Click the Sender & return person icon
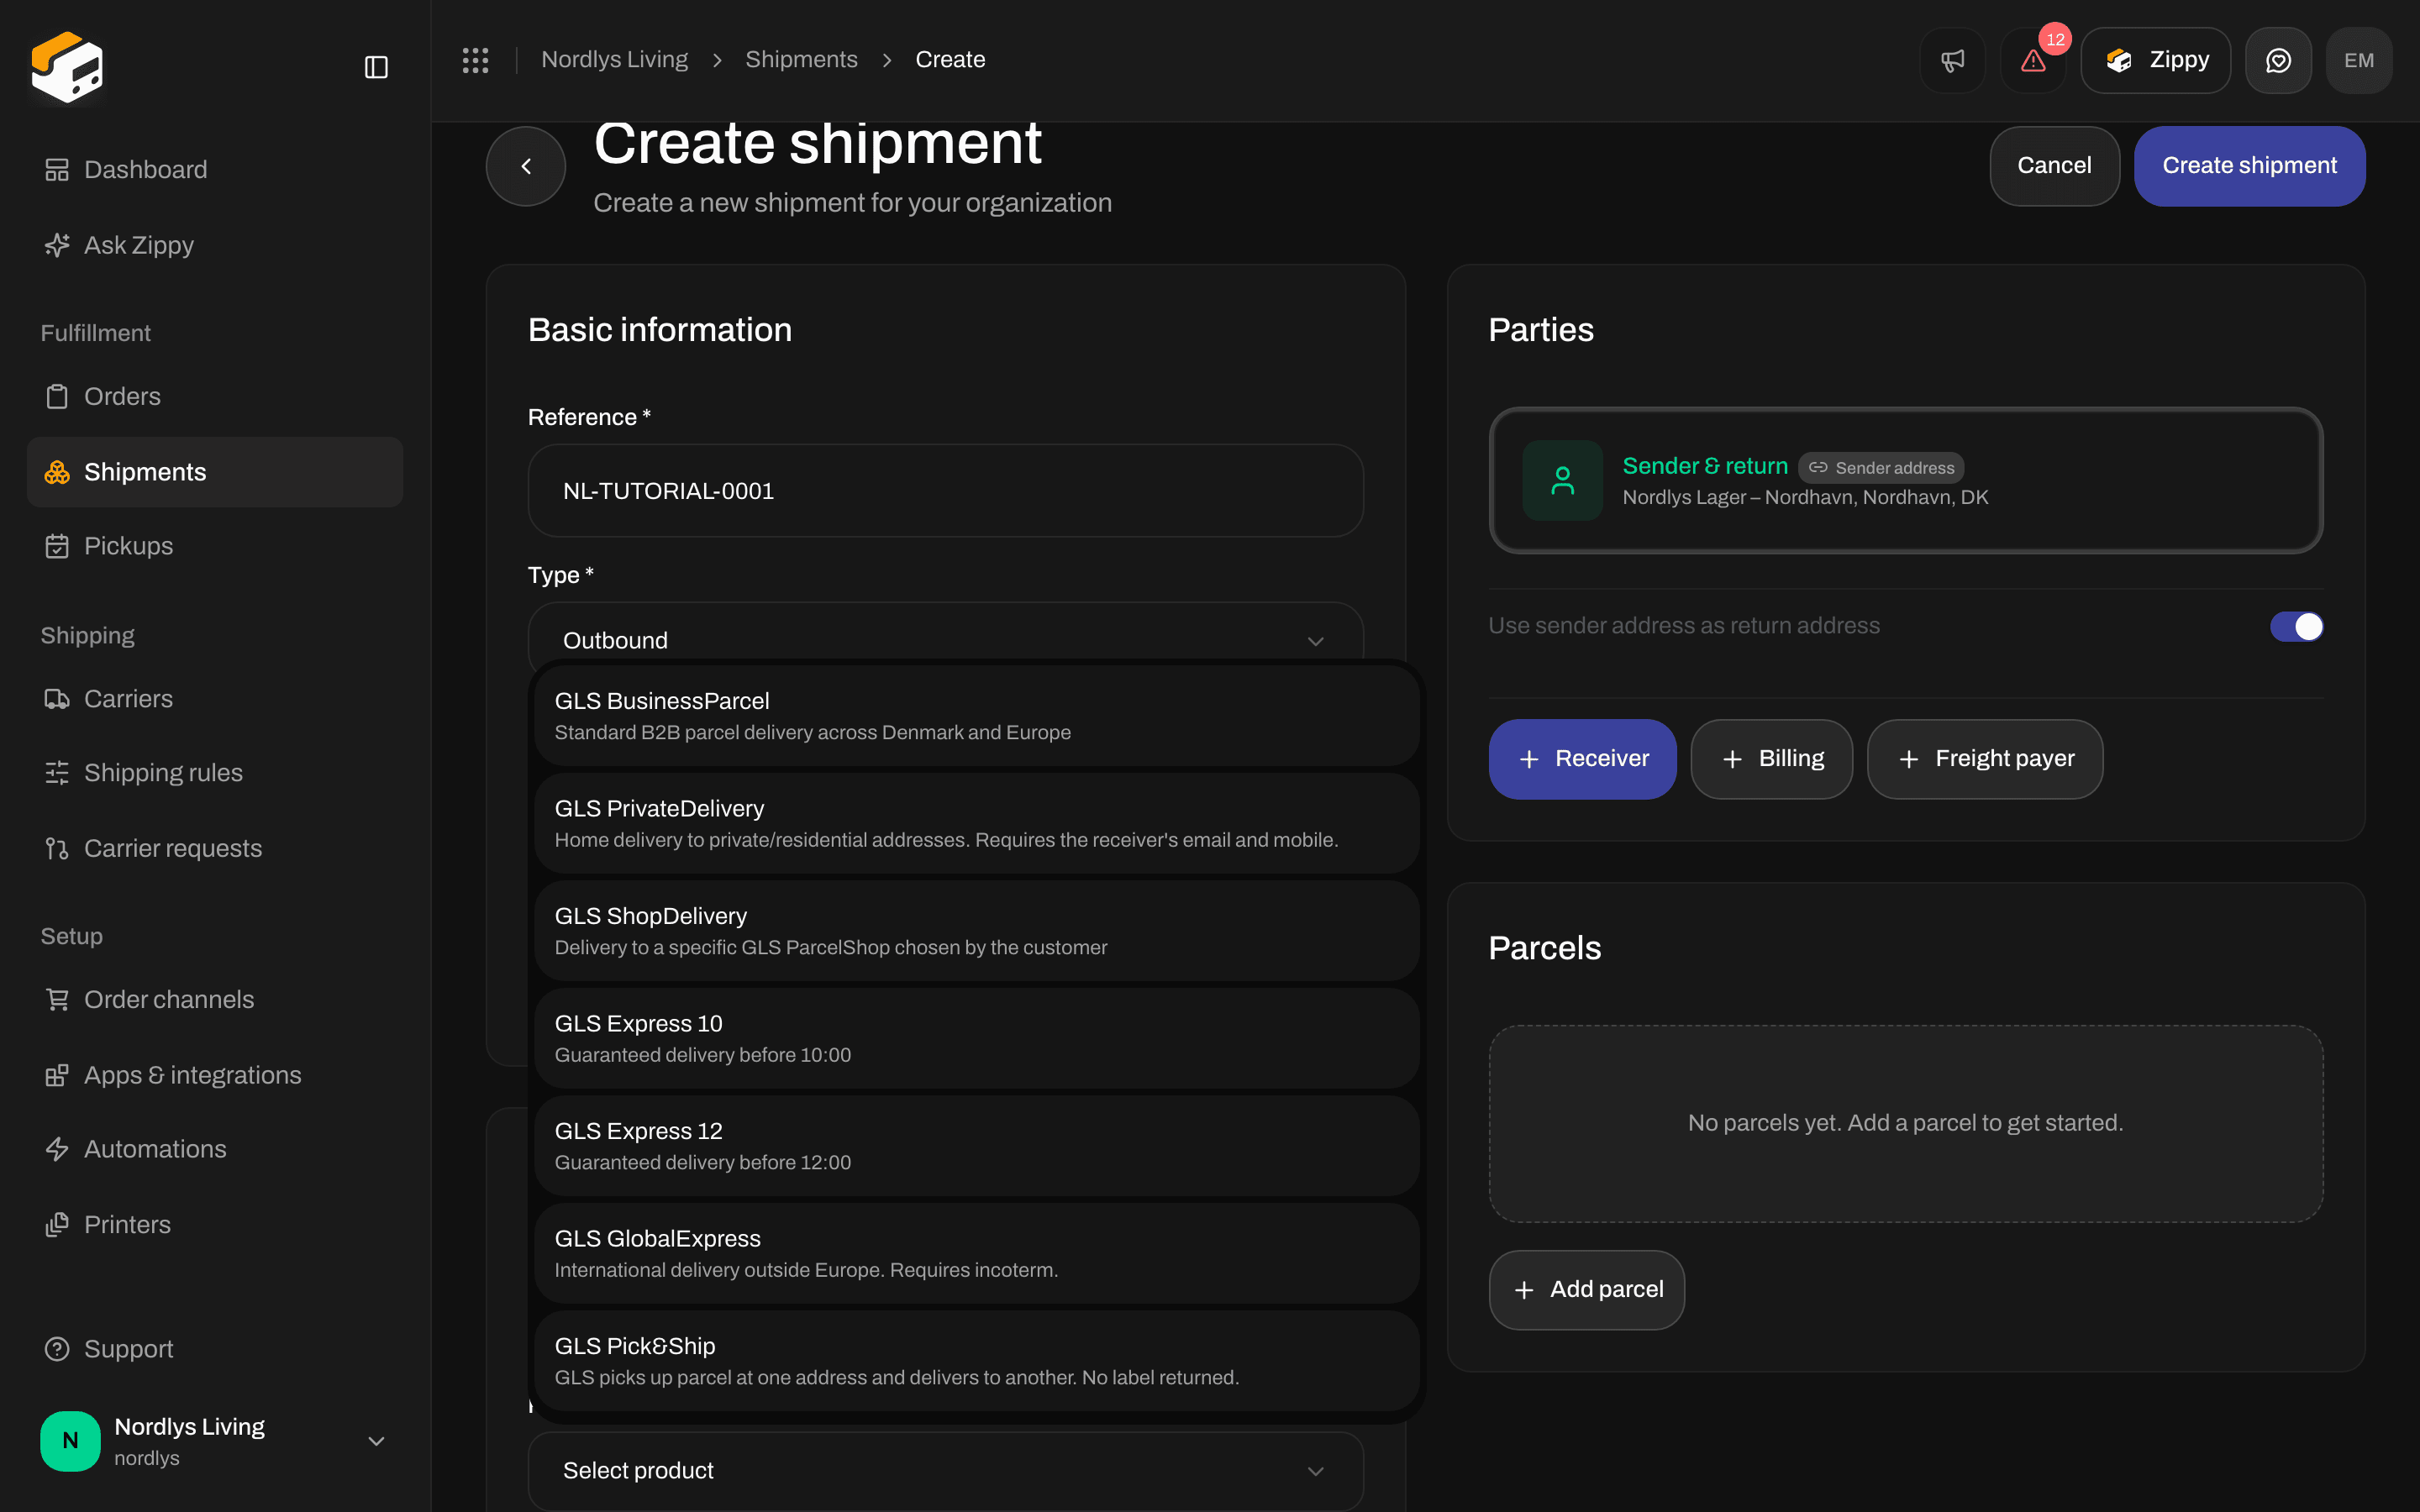The image size is (2420, 1512). pos(1562,480)
